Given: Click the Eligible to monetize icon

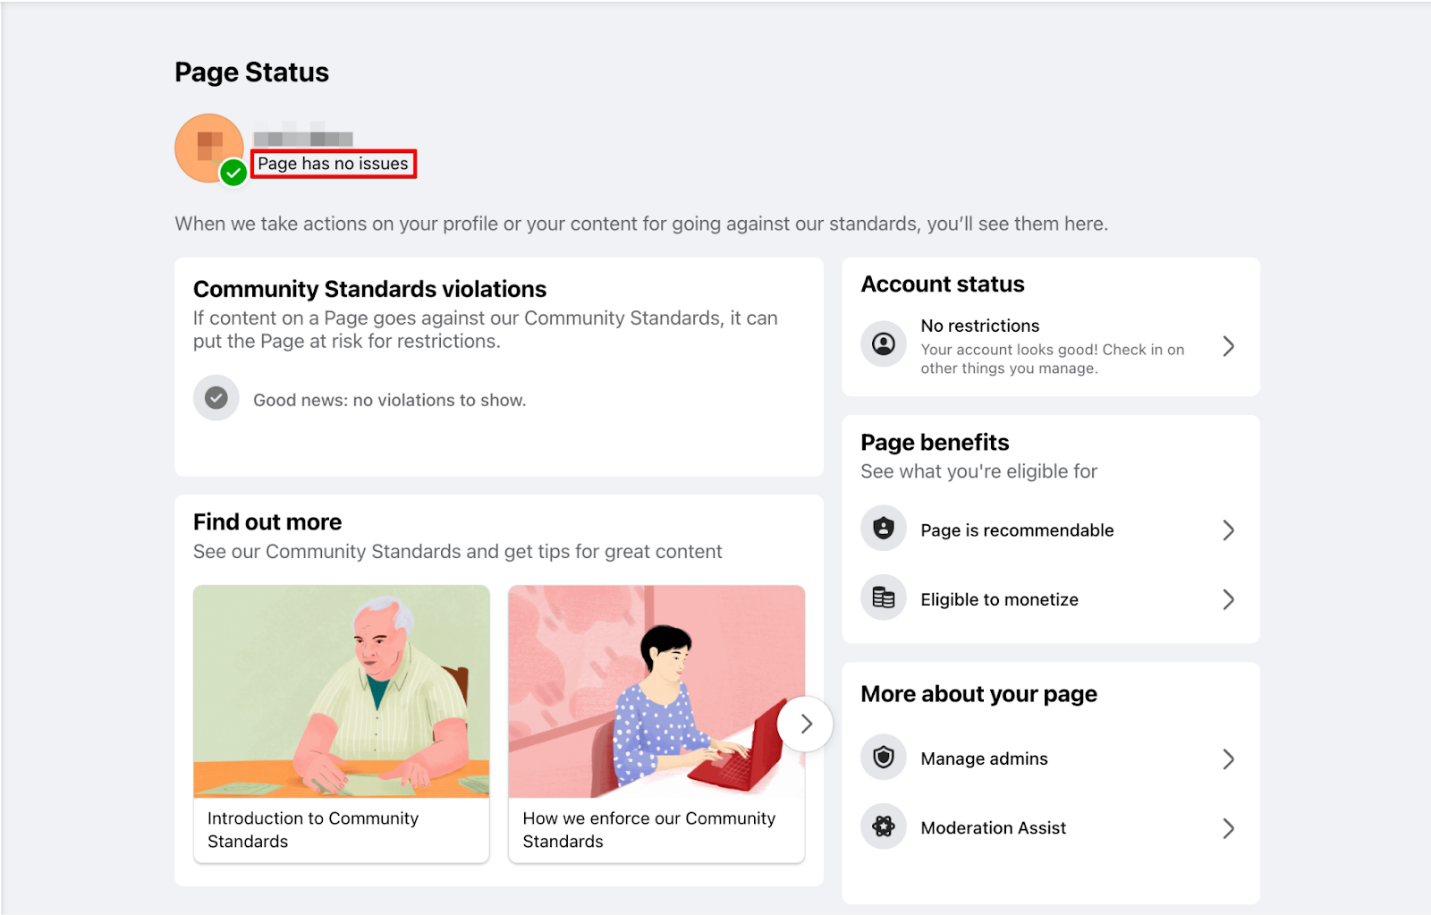Looking at the screenshot, I should [883, 598].
